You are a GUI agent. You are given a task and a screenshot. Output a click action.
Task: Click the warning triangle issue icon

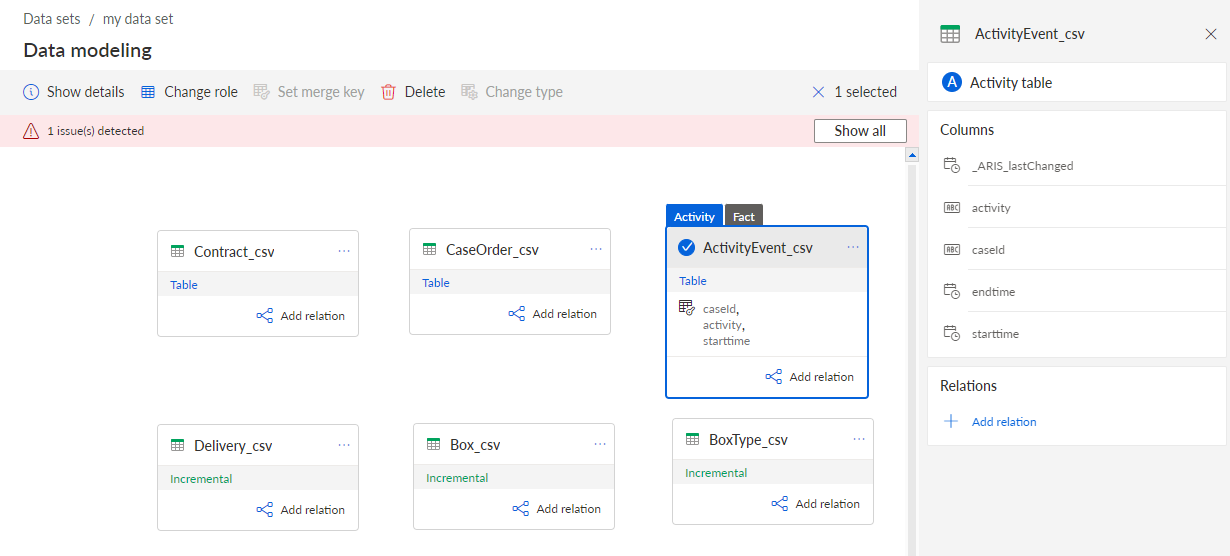[31, 131]
